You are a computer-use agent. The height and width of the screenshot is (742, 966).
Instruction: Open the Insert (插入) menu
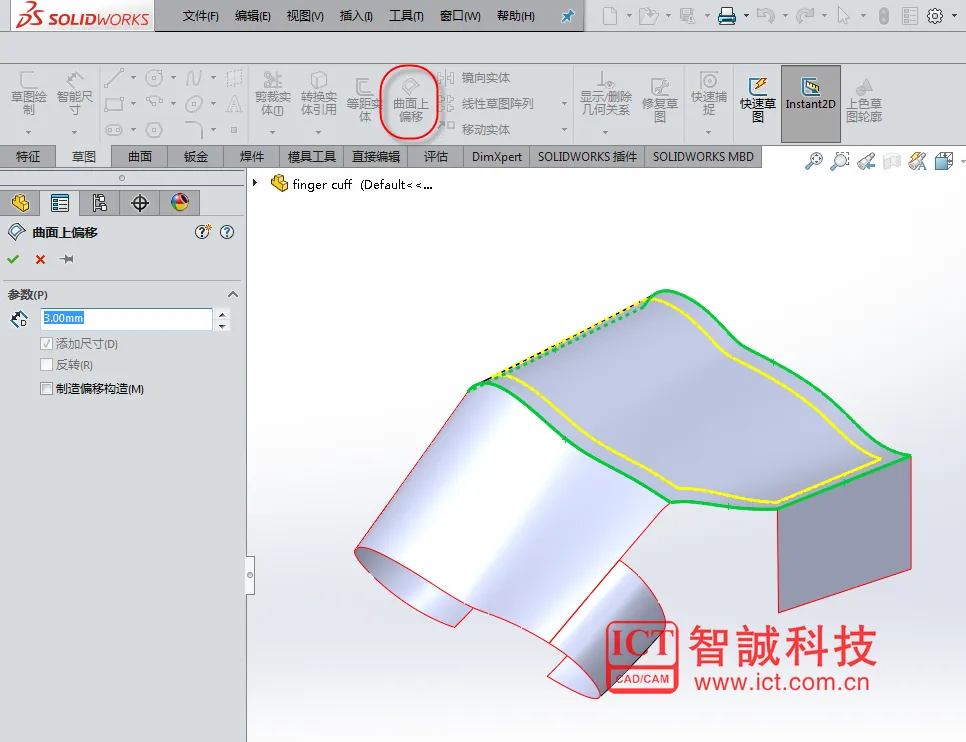(355, 16)
